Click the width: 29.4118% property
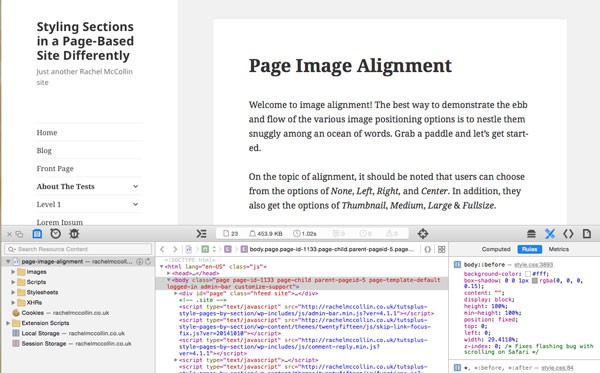 pyautogui.click(x=491, y=339)
